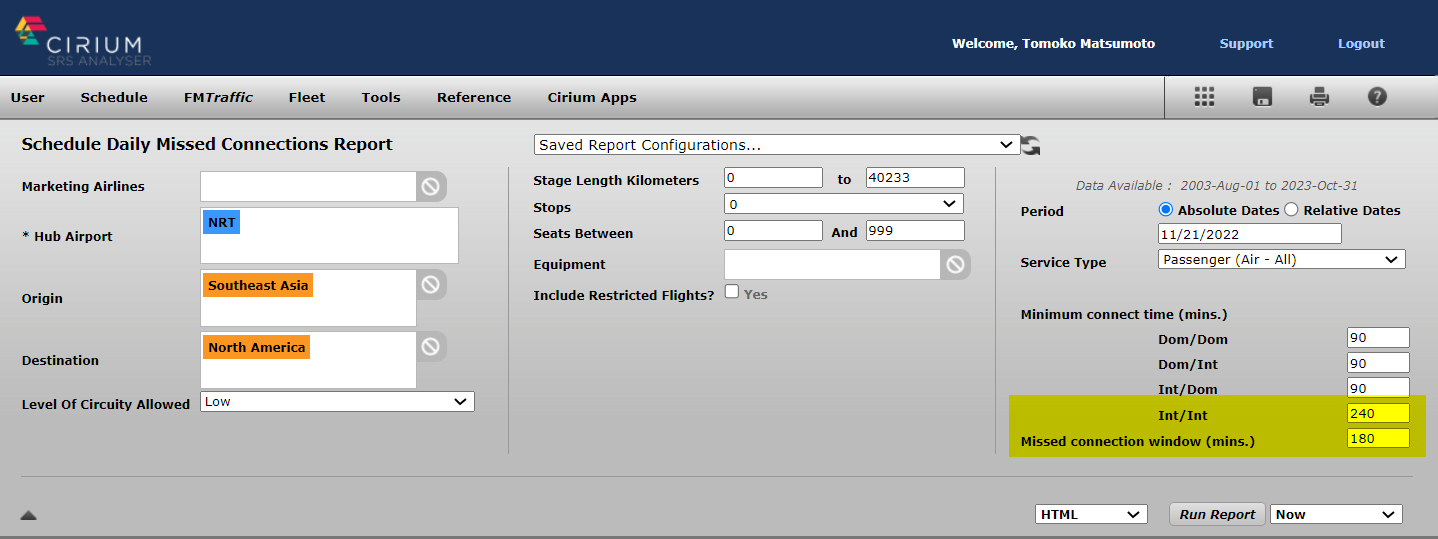Open the apps grid icon
The image size is (1438, 539).
pos(1204,96)
